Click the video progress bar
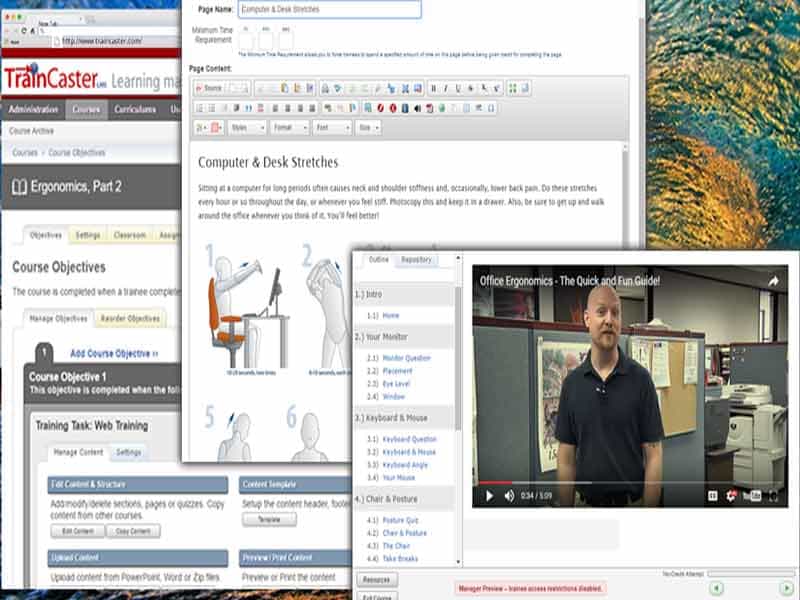This screenshot has height=600, width=800. click(x=630, y=482)
